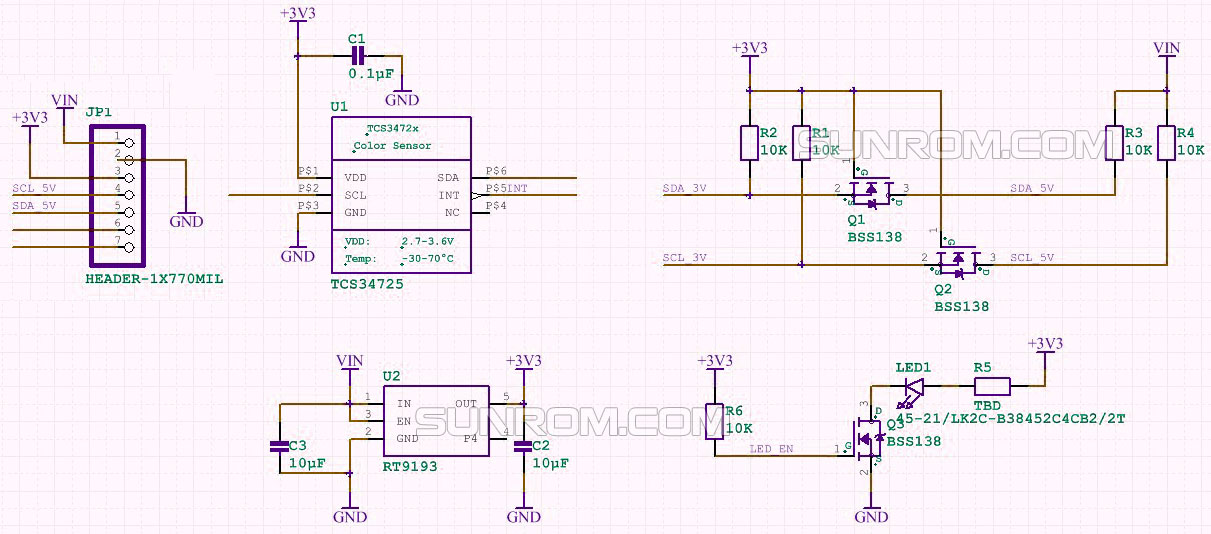The image size is (1211, 534).
Task: Click the Q3 BSS138 transistor symbol
Action: pos(868,442)
